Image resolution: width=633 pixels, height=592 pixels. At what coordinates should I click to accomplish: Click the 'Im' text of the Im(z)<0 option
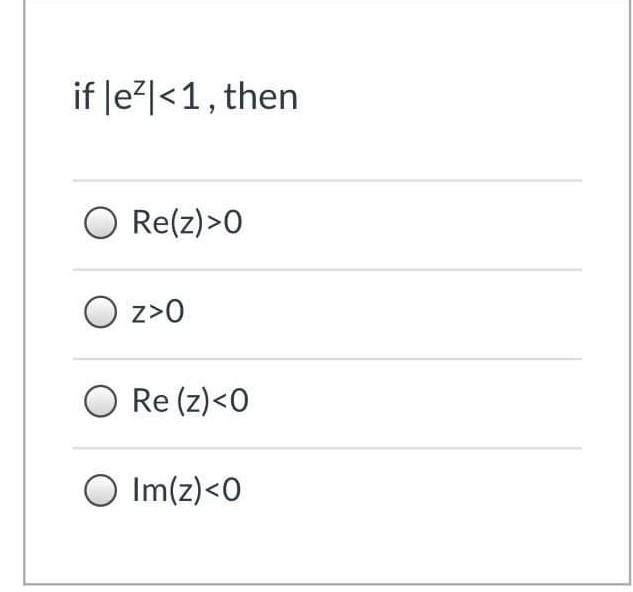[149, 489]
